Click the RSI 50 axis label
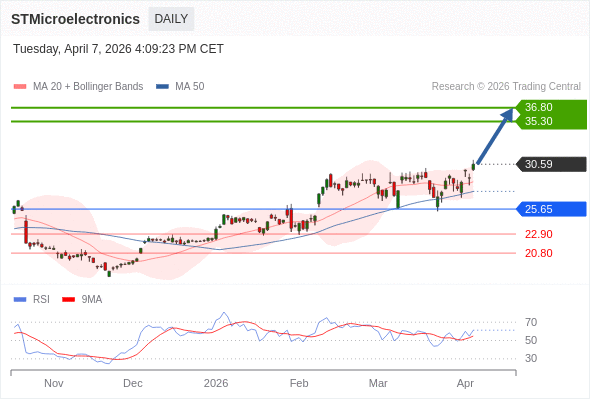Image resolution: width=590 pixels, height=400 pixels. click(x=531, y=341)
